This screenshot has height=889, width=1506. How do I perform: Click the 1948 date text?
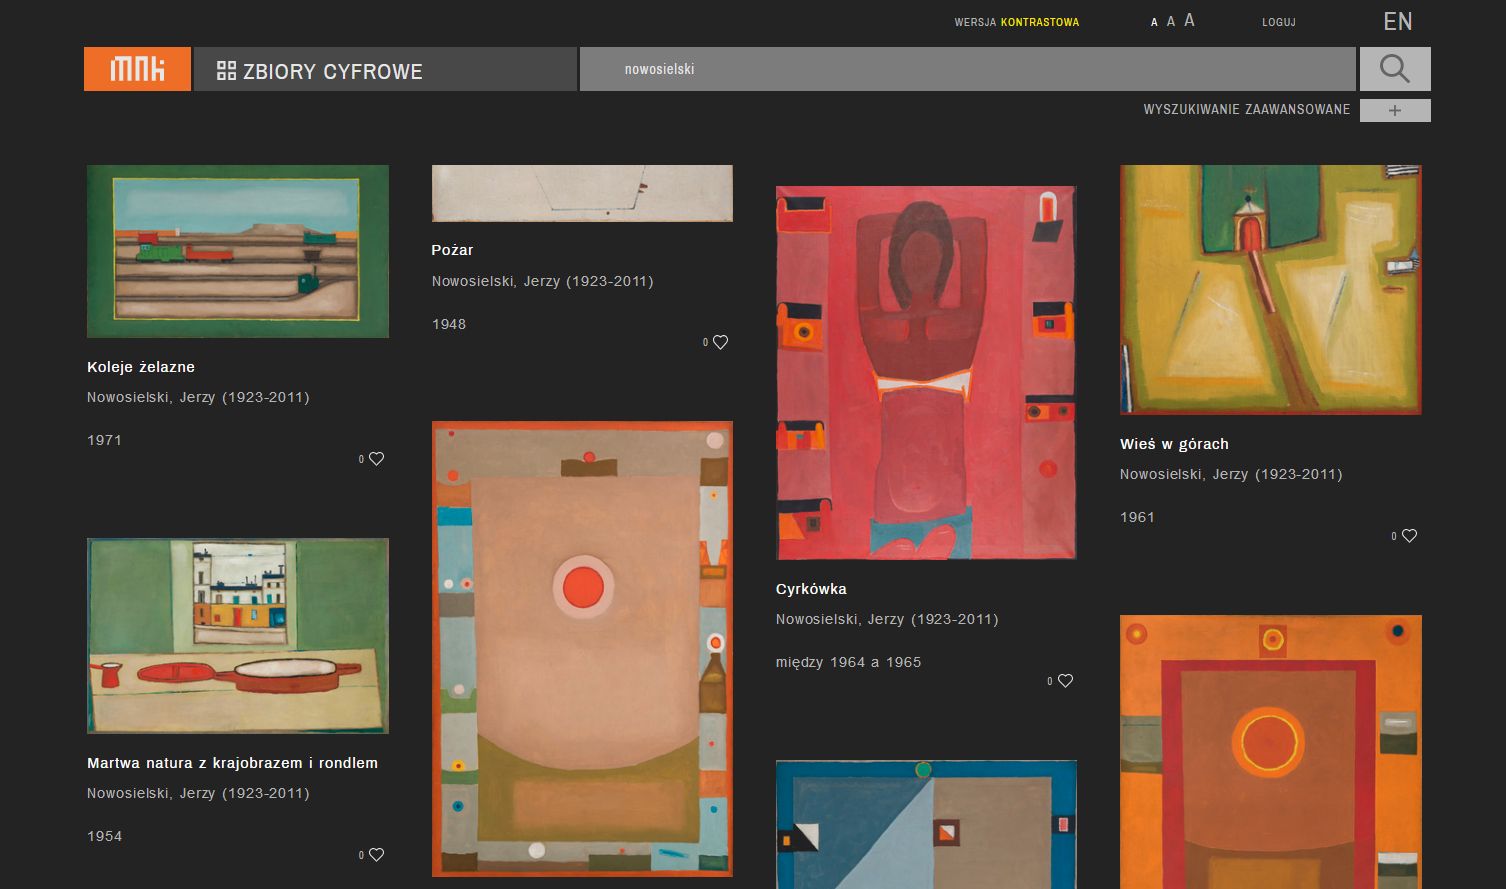[449, 324]
